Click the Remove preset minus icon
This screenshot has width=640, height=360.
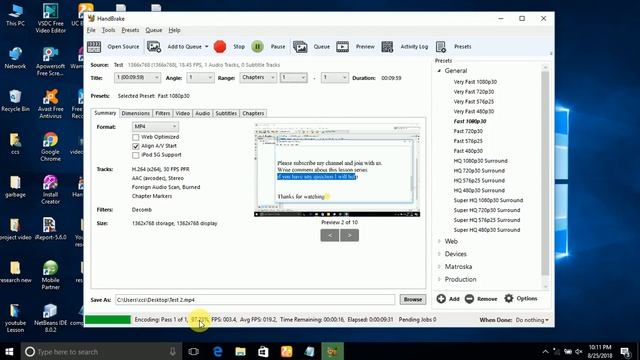coord(469,299)
